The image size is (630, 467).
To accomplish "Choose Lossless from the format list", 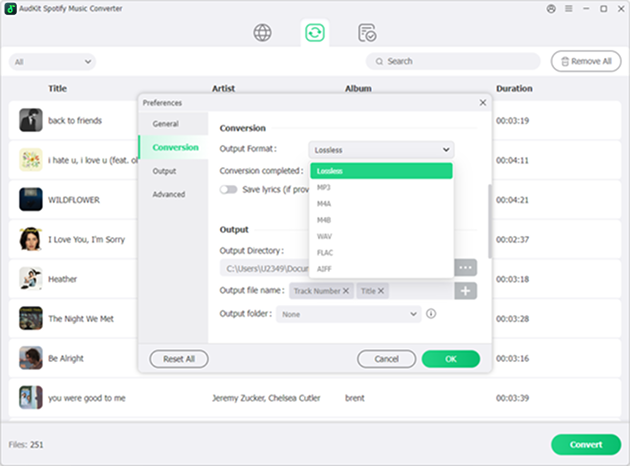I will [x=381, y=171].
